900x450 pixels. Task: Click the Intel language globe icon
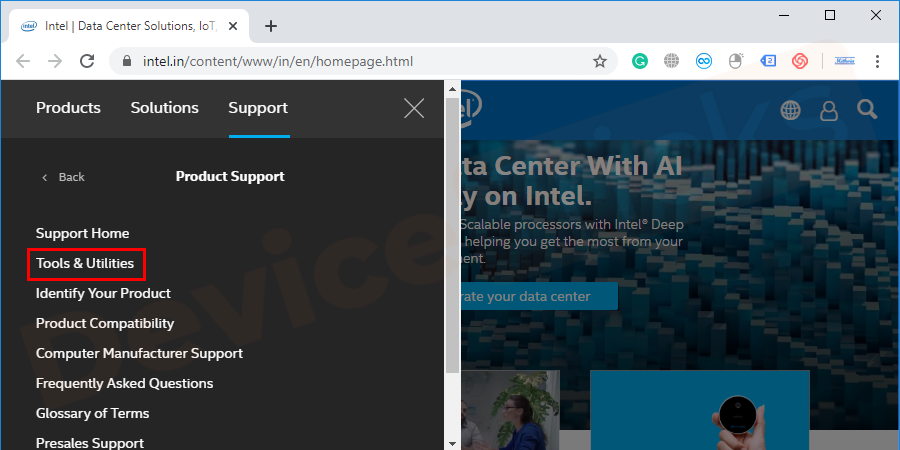790,110
